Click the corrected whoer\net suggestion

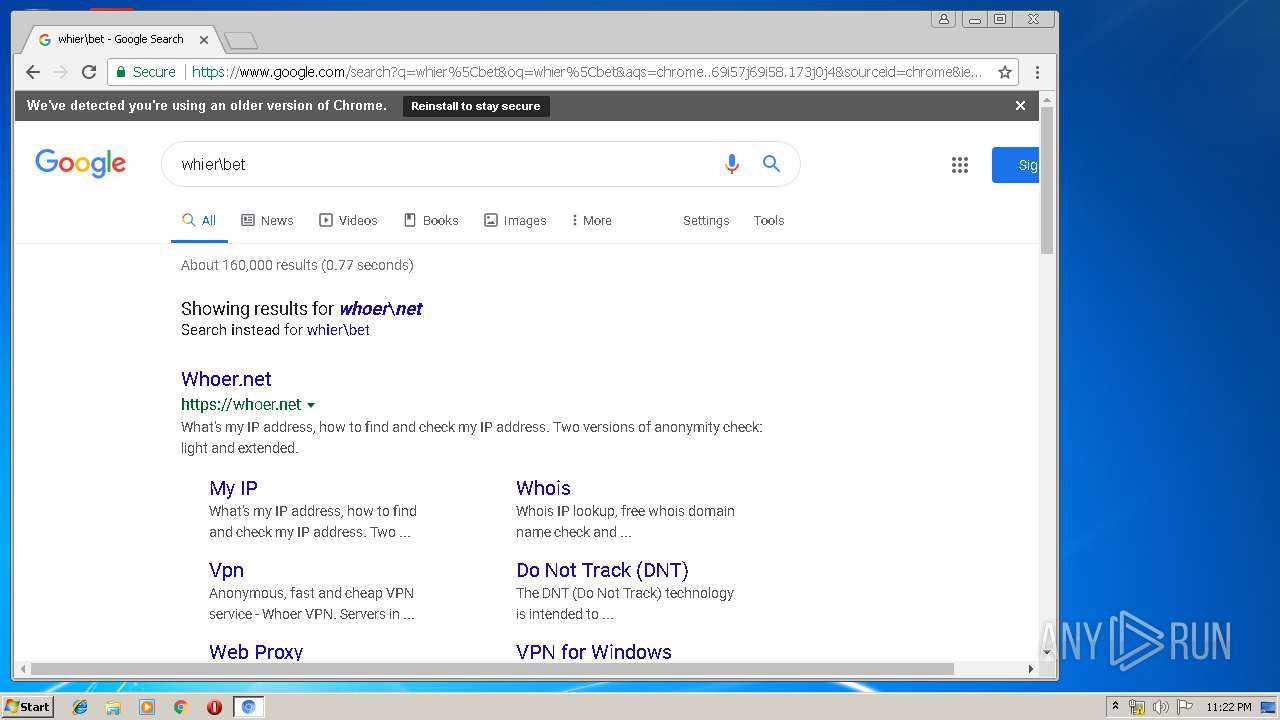tap(381, 308)
